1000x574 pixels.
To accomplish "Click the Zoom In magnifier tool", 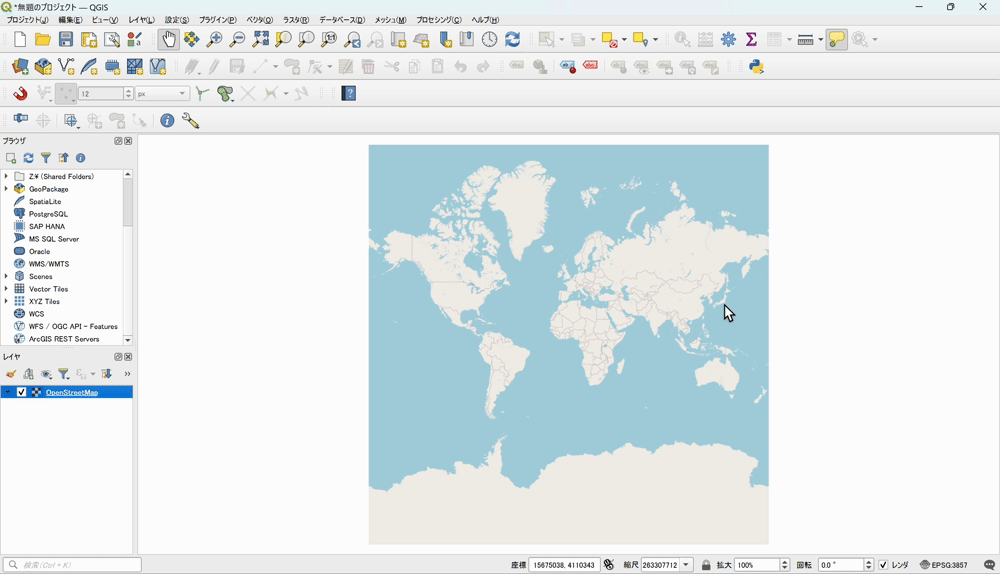I will point(214,40).
